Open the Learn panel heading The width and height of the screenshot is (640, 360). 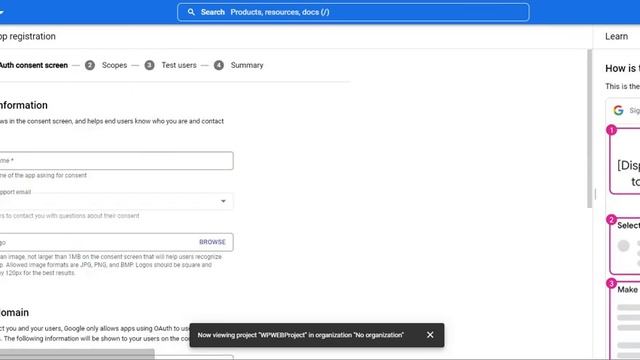pos(616,36)
